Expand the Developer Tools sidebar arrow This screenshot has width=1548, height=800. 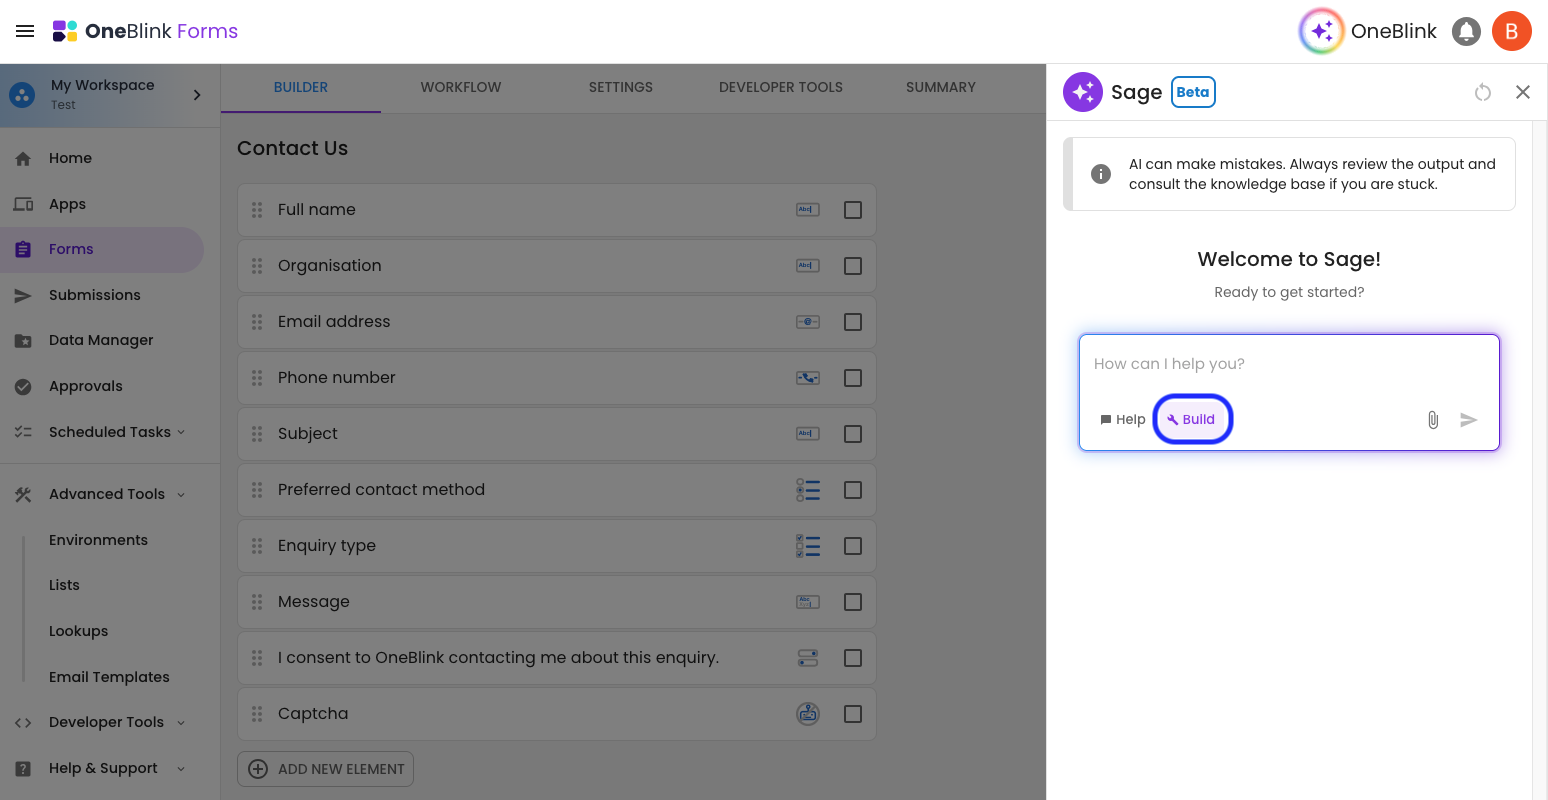click(181, 722)
